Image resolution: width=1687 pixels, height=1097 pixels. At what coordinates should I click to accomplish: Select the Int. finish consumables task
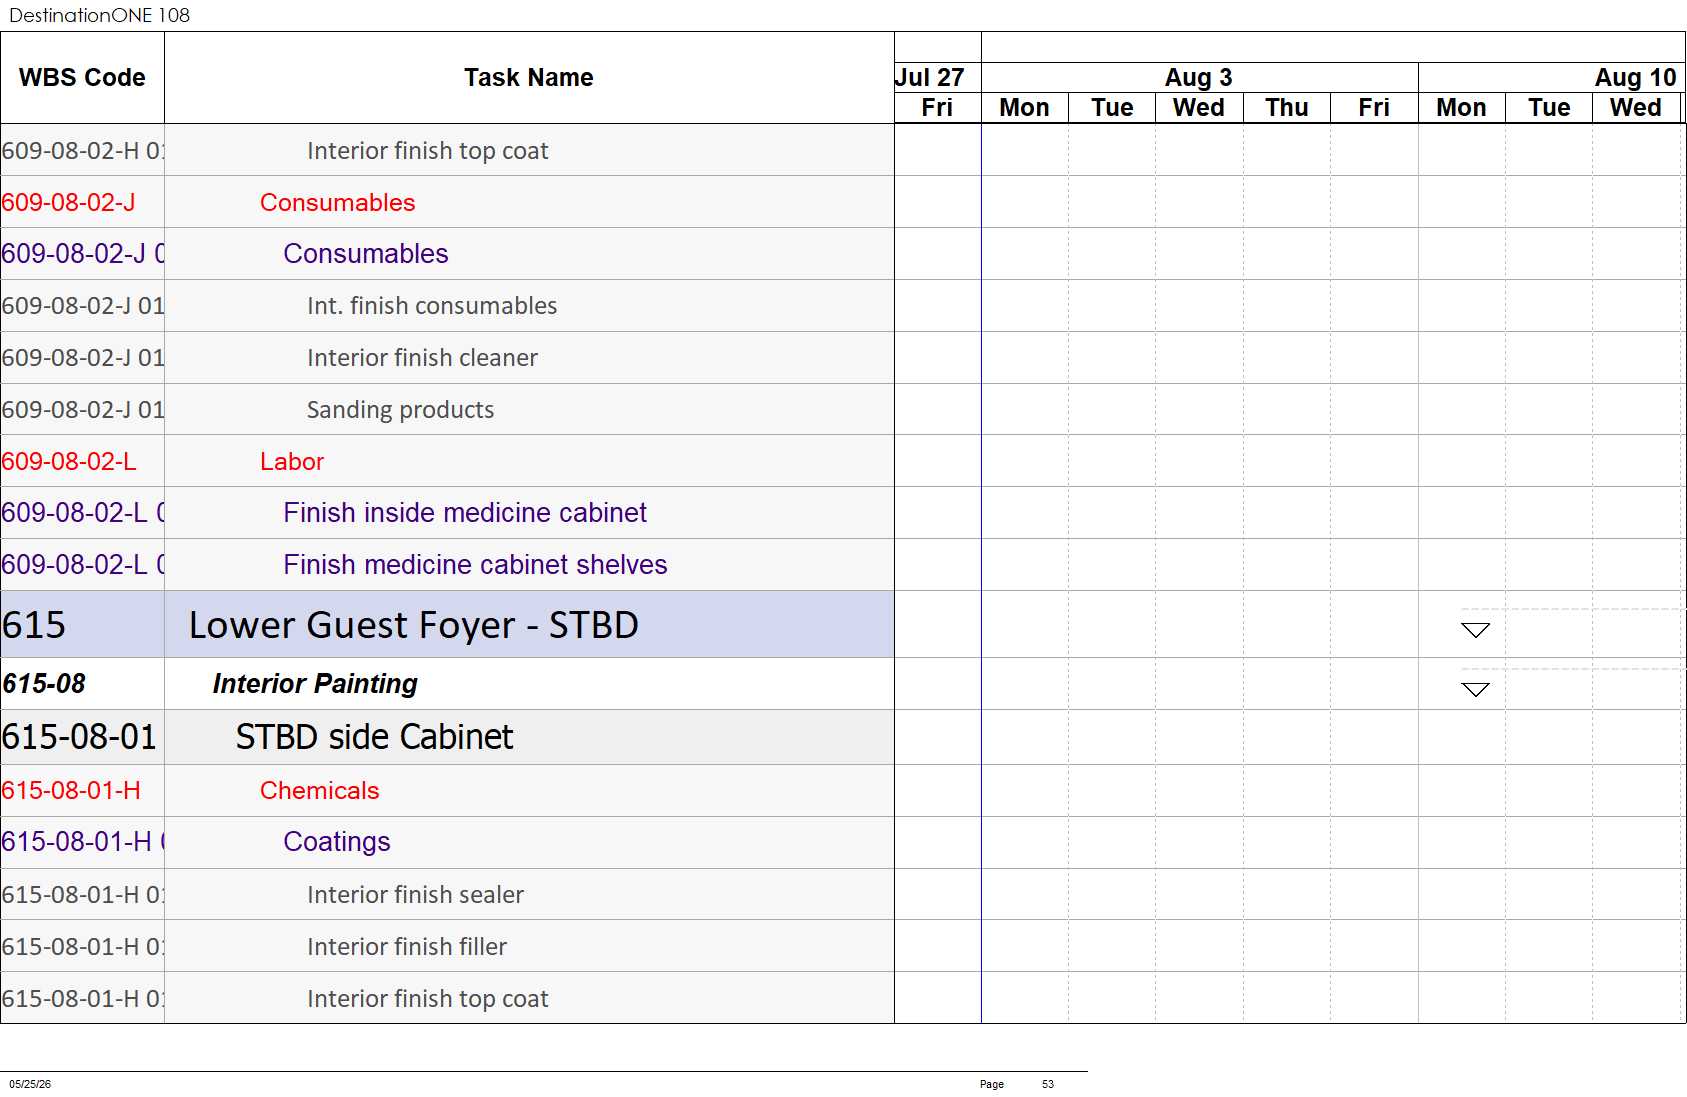click(431, 306)
